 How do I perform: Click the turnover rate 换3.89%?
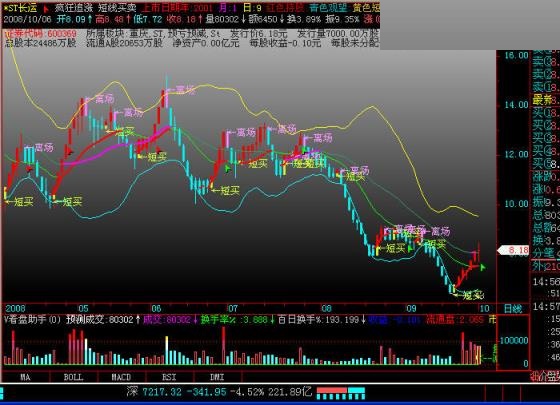(304, 19)
